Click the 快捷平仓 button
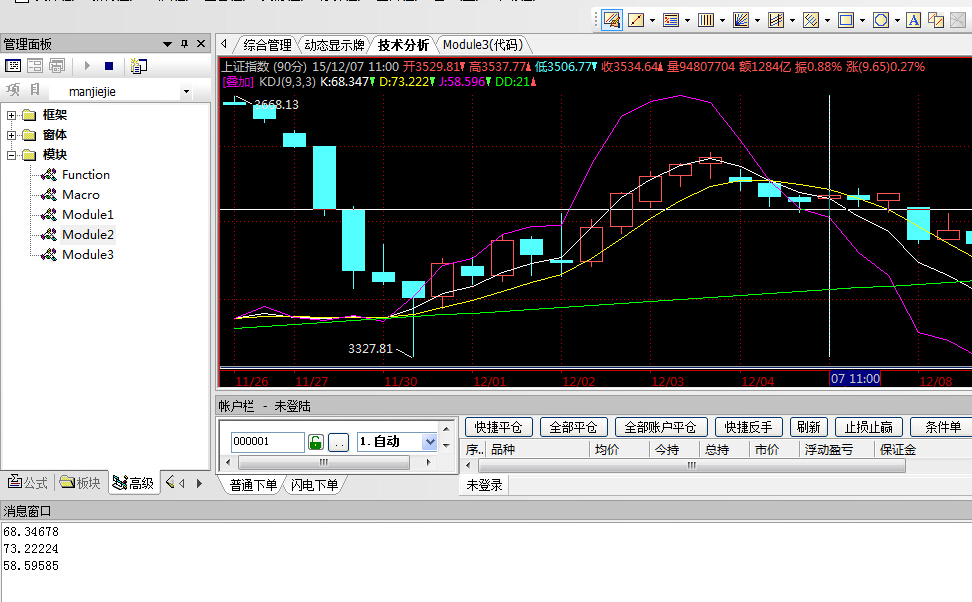972x602 pixels. (498, 427)
